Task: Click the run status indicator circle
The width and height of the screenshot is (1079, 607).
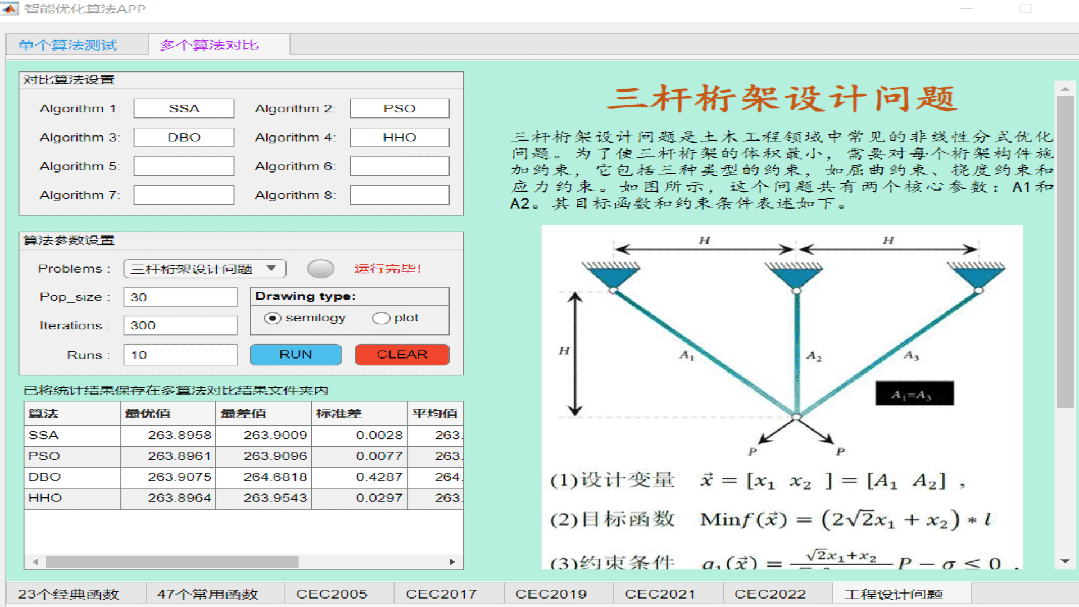Action: [x=320, y=268]
